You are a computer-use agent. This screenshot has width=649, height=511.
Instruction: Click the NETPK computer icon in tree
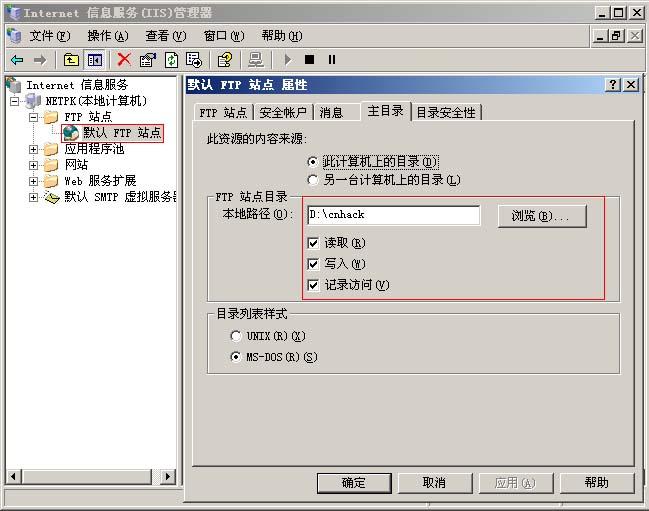point(33,101)
